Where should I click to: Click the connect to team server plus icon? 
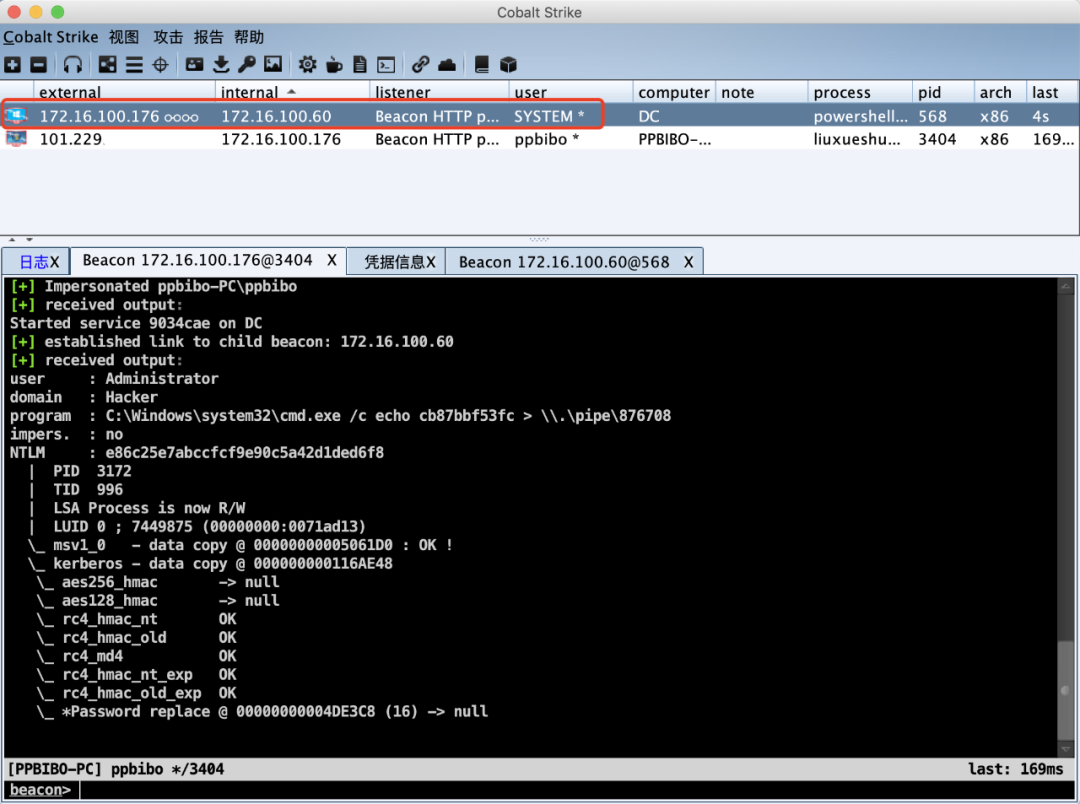click(12, 65)
